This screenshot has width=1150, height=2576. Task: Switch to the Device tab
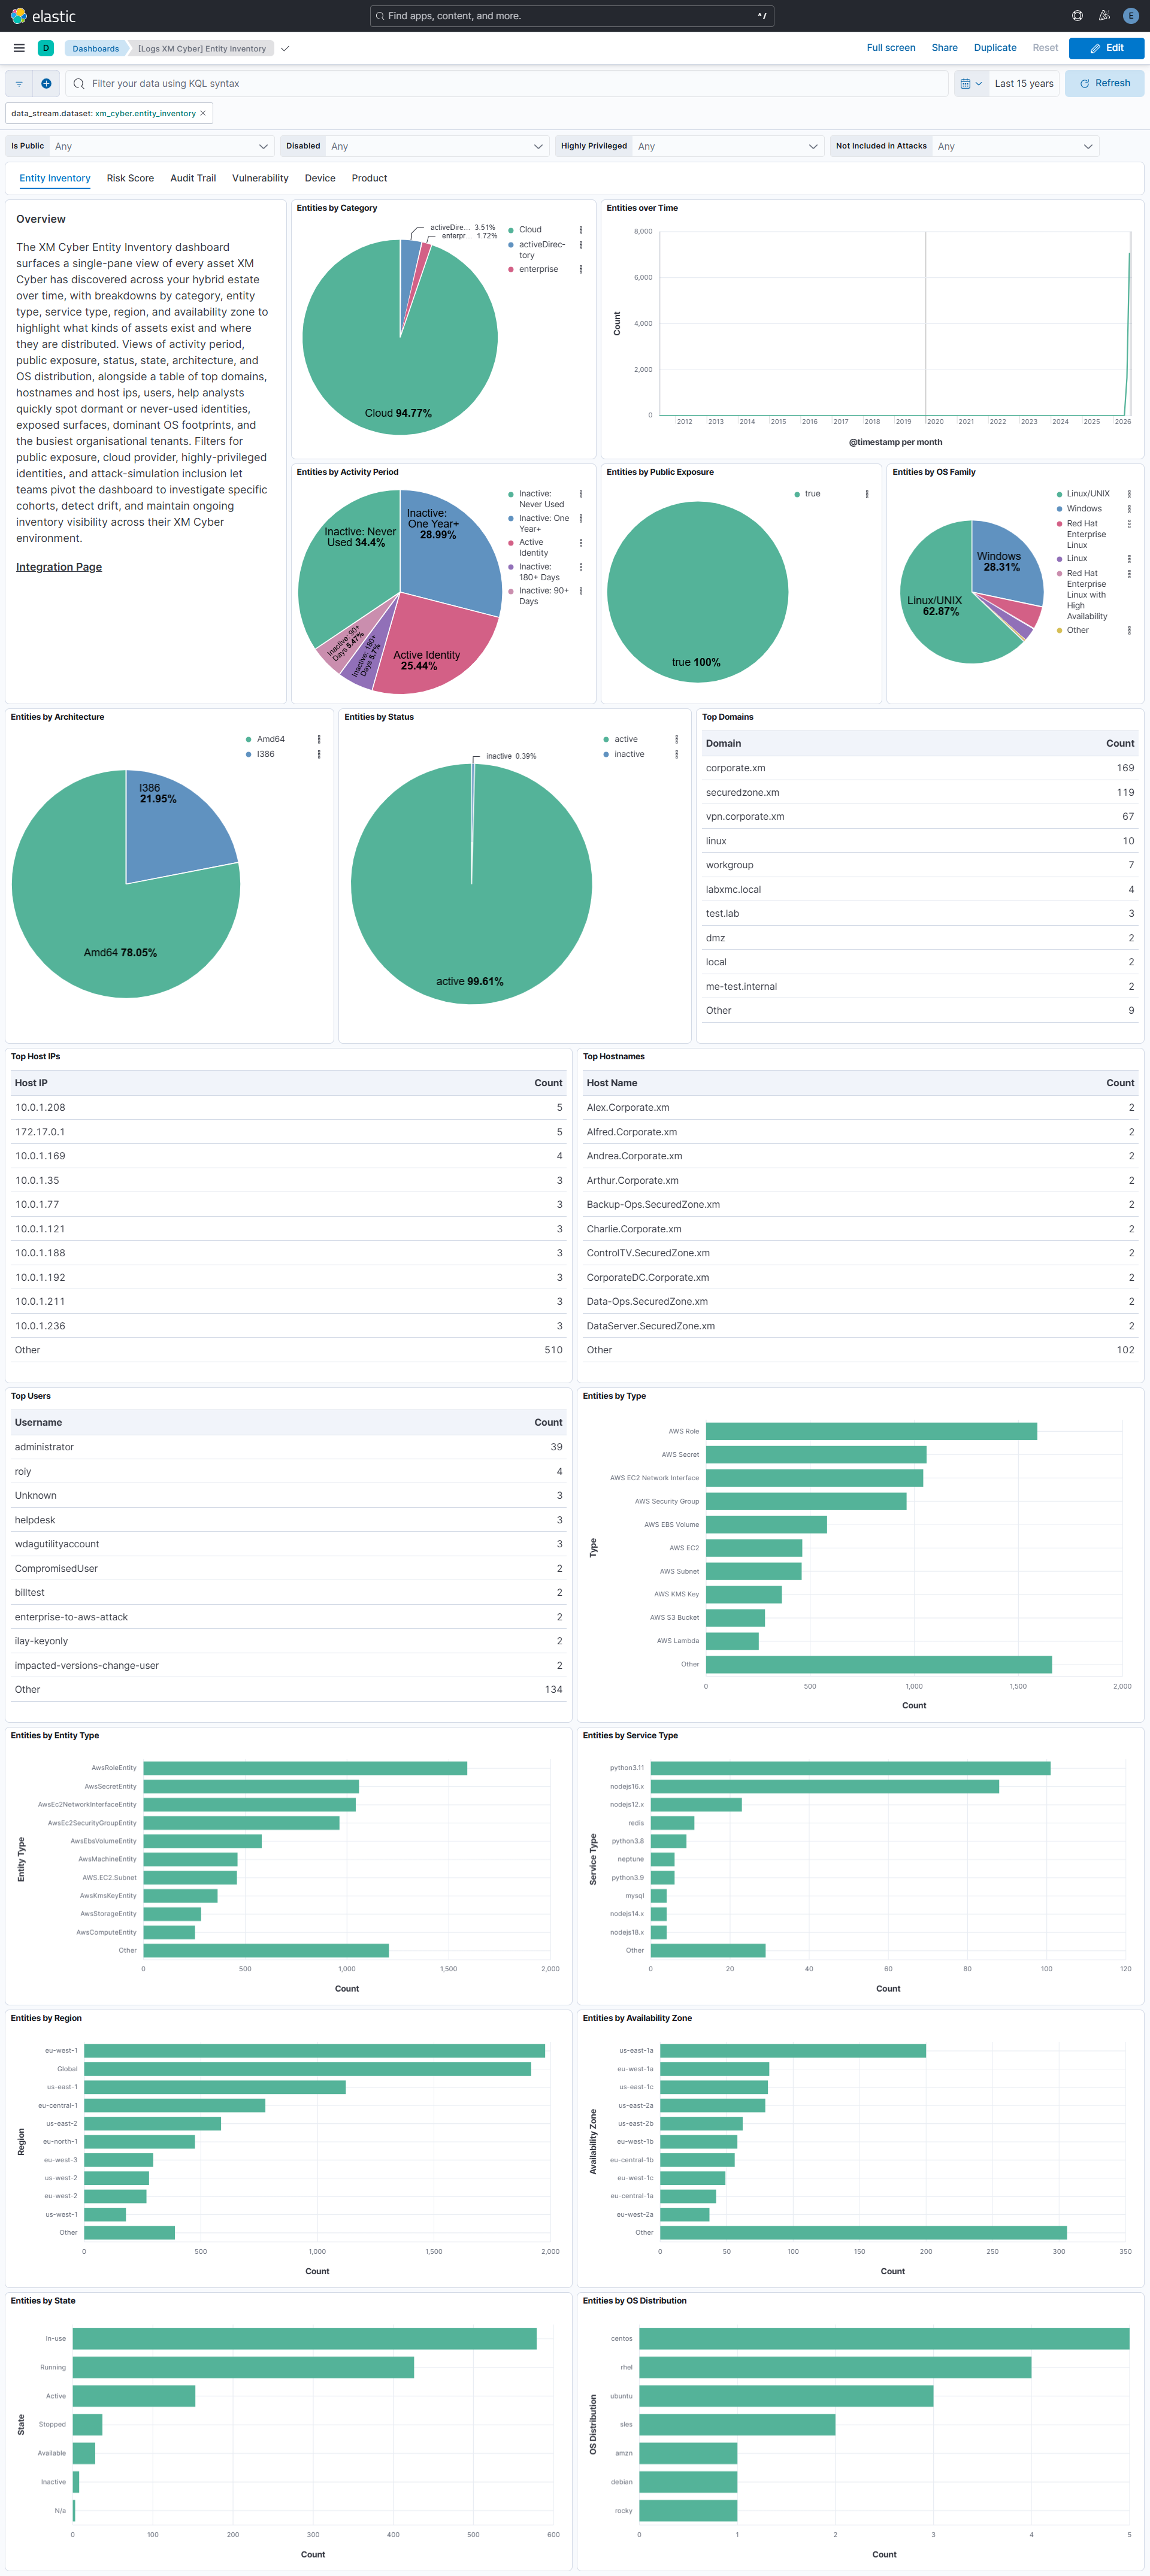tap(320, 178)
